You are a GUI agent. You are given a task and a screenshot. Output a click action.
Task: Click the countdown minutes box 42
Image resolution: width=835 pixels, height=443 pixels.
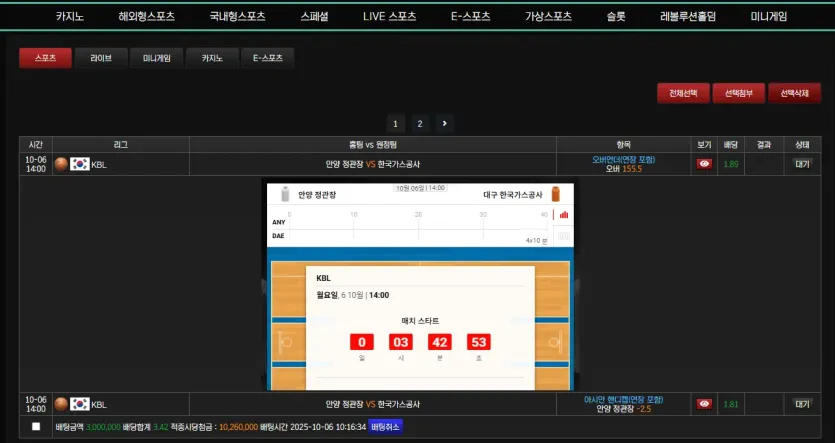(440, 342)
